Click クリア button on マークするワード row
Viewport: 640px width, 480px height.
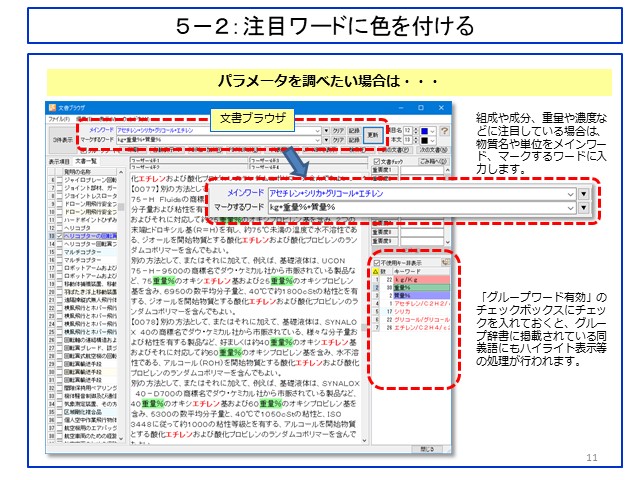(338, 140)
